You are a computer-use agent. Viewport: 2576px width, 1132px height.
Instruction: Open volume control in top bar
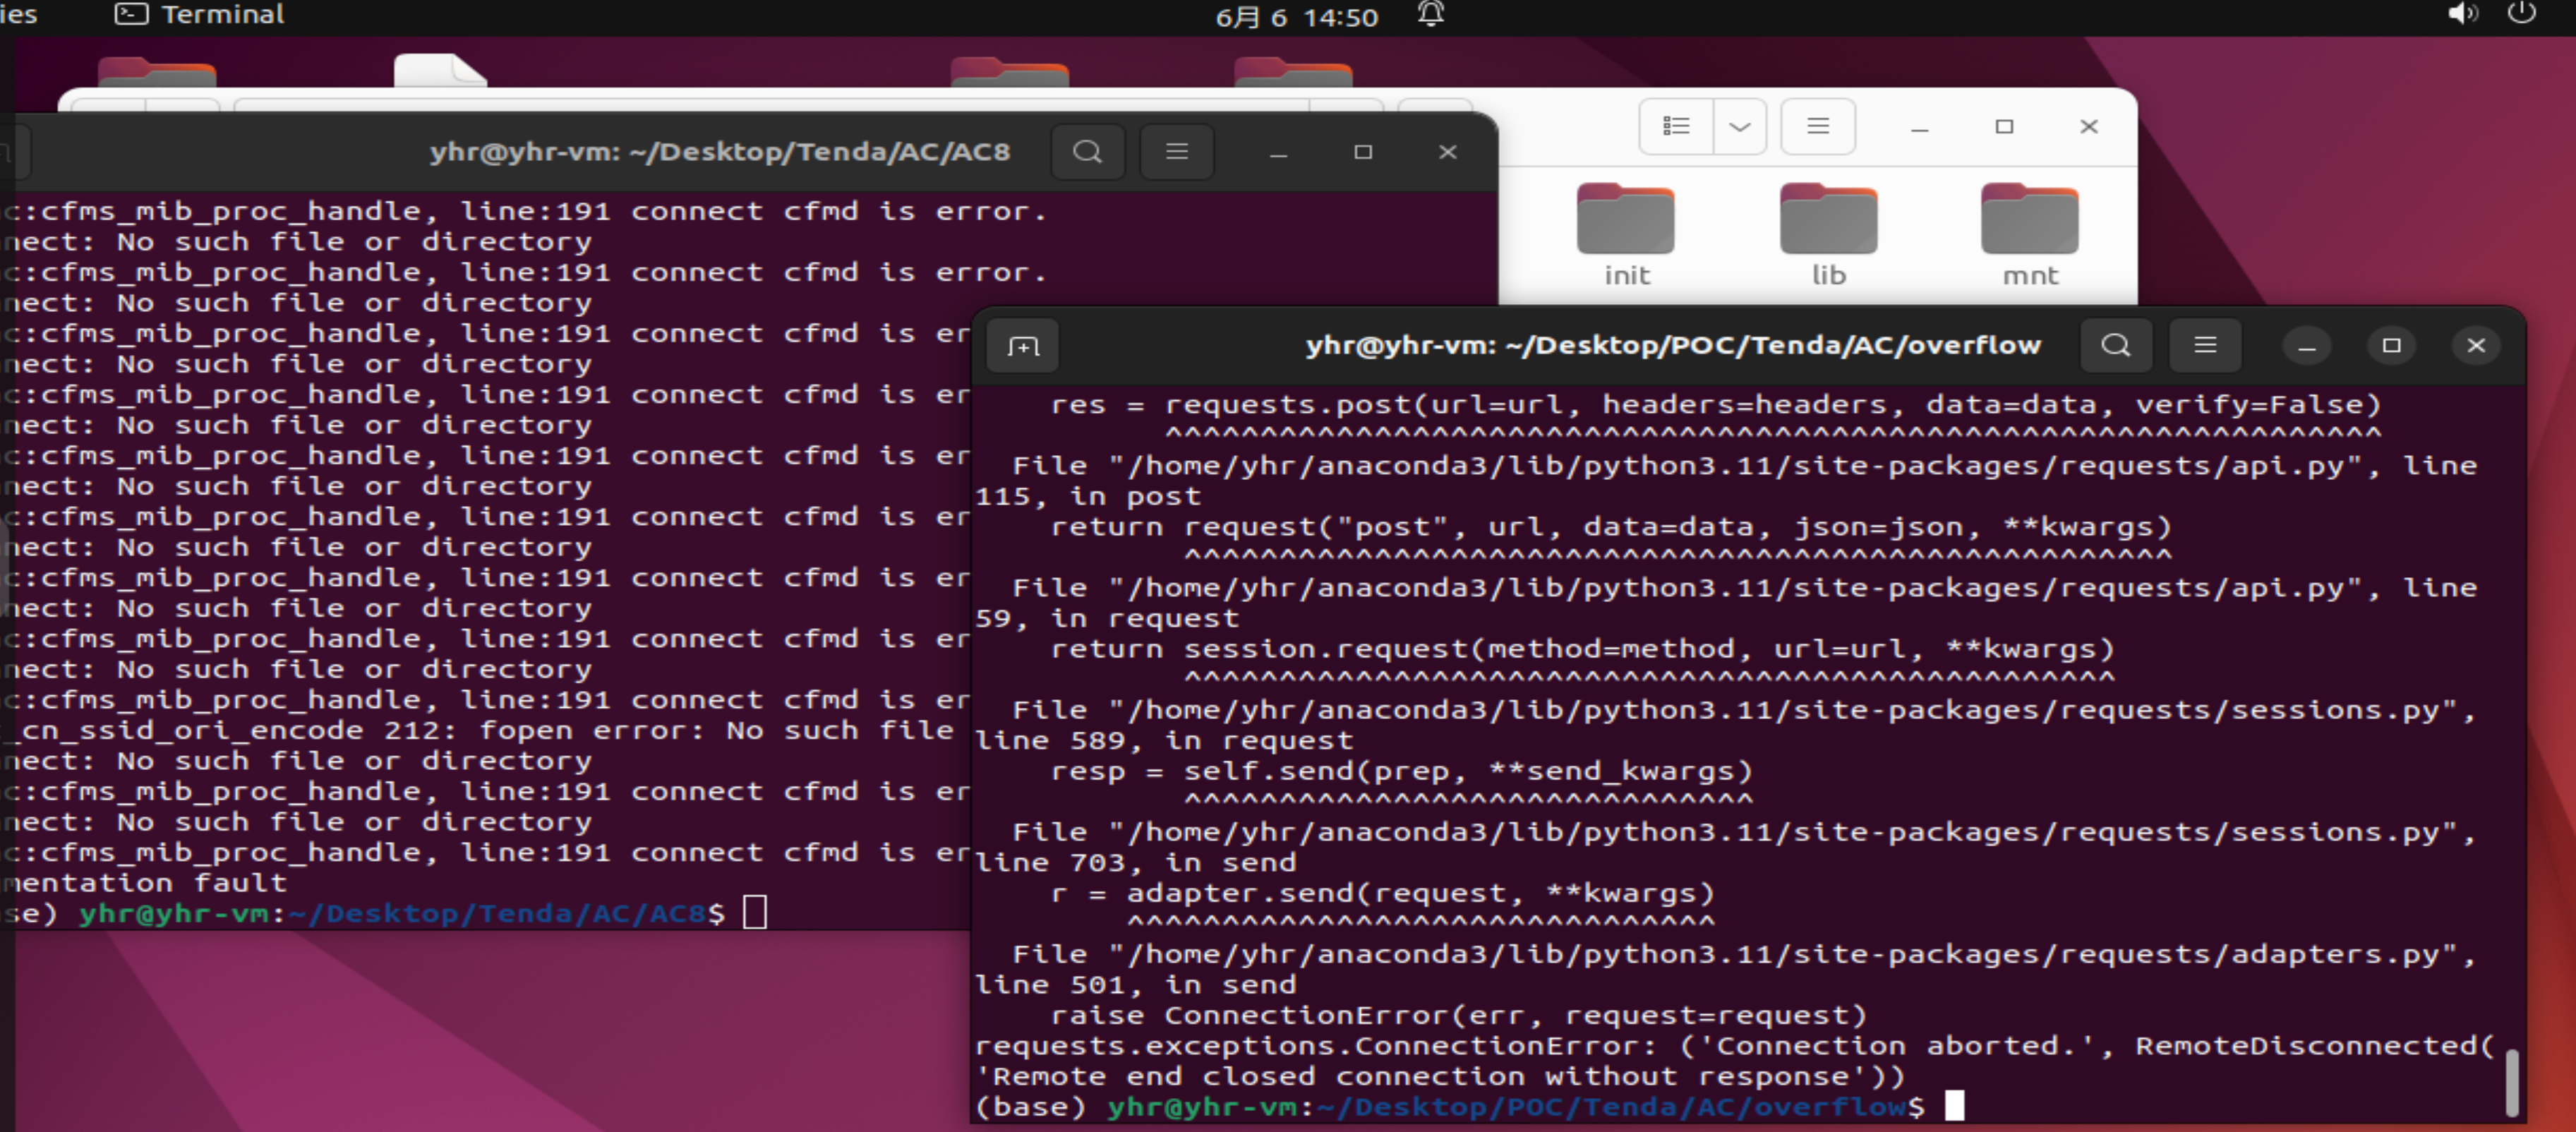point(2462,14)
